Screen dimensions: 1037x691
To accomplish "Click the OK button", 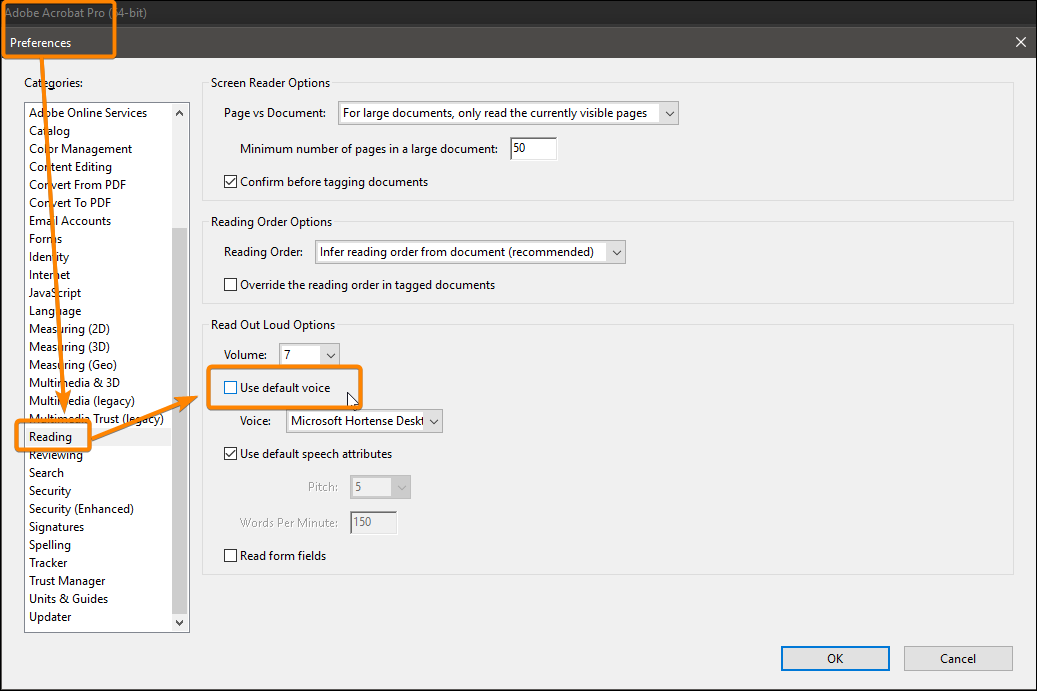I will (835, 658).
